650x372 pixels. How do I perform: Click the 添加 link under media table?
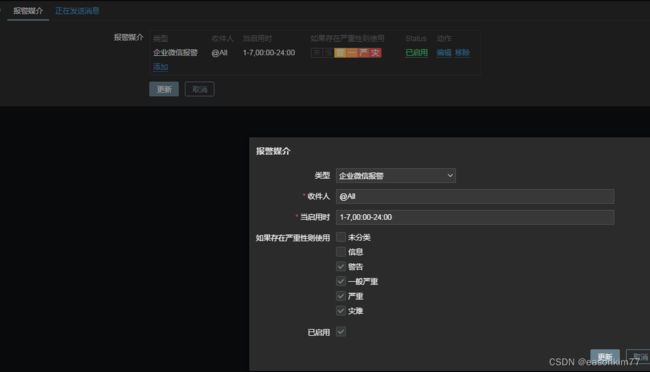pyautogui.click(x=160, y=67)
